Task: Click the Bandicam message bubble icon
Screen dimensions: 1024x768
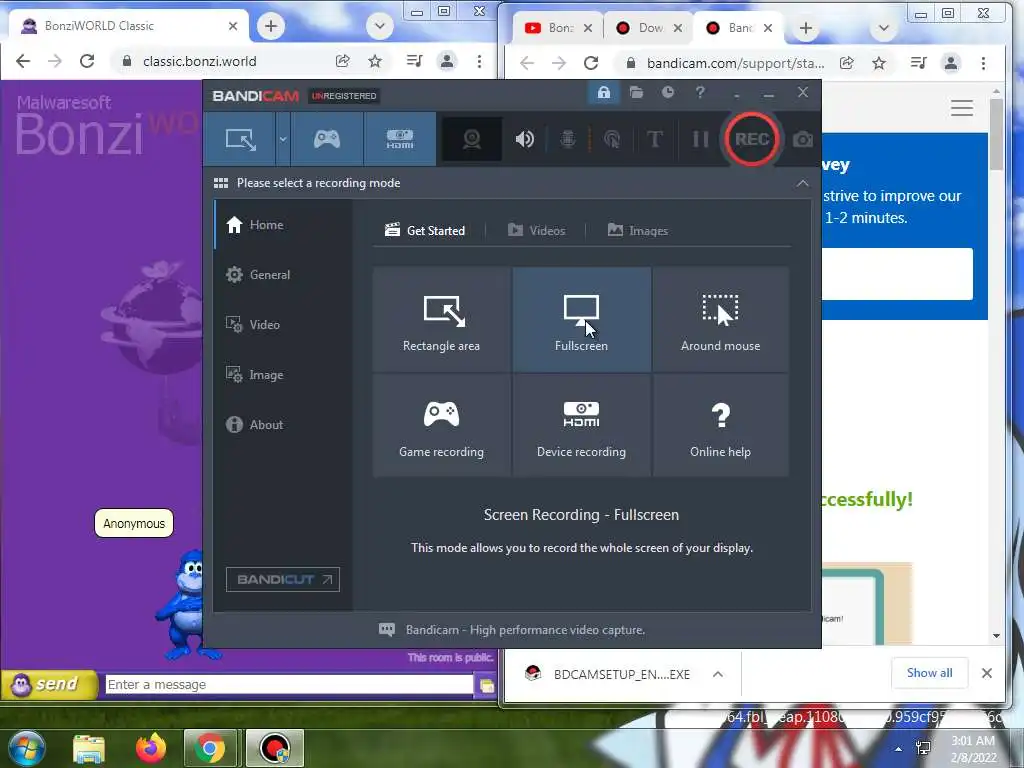Action: coord(387,630)
